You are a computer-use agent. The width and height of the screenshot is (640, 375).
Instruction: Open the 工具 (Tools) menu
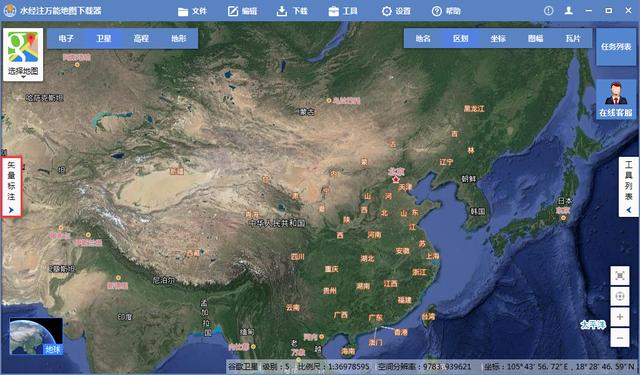[343, 11]
